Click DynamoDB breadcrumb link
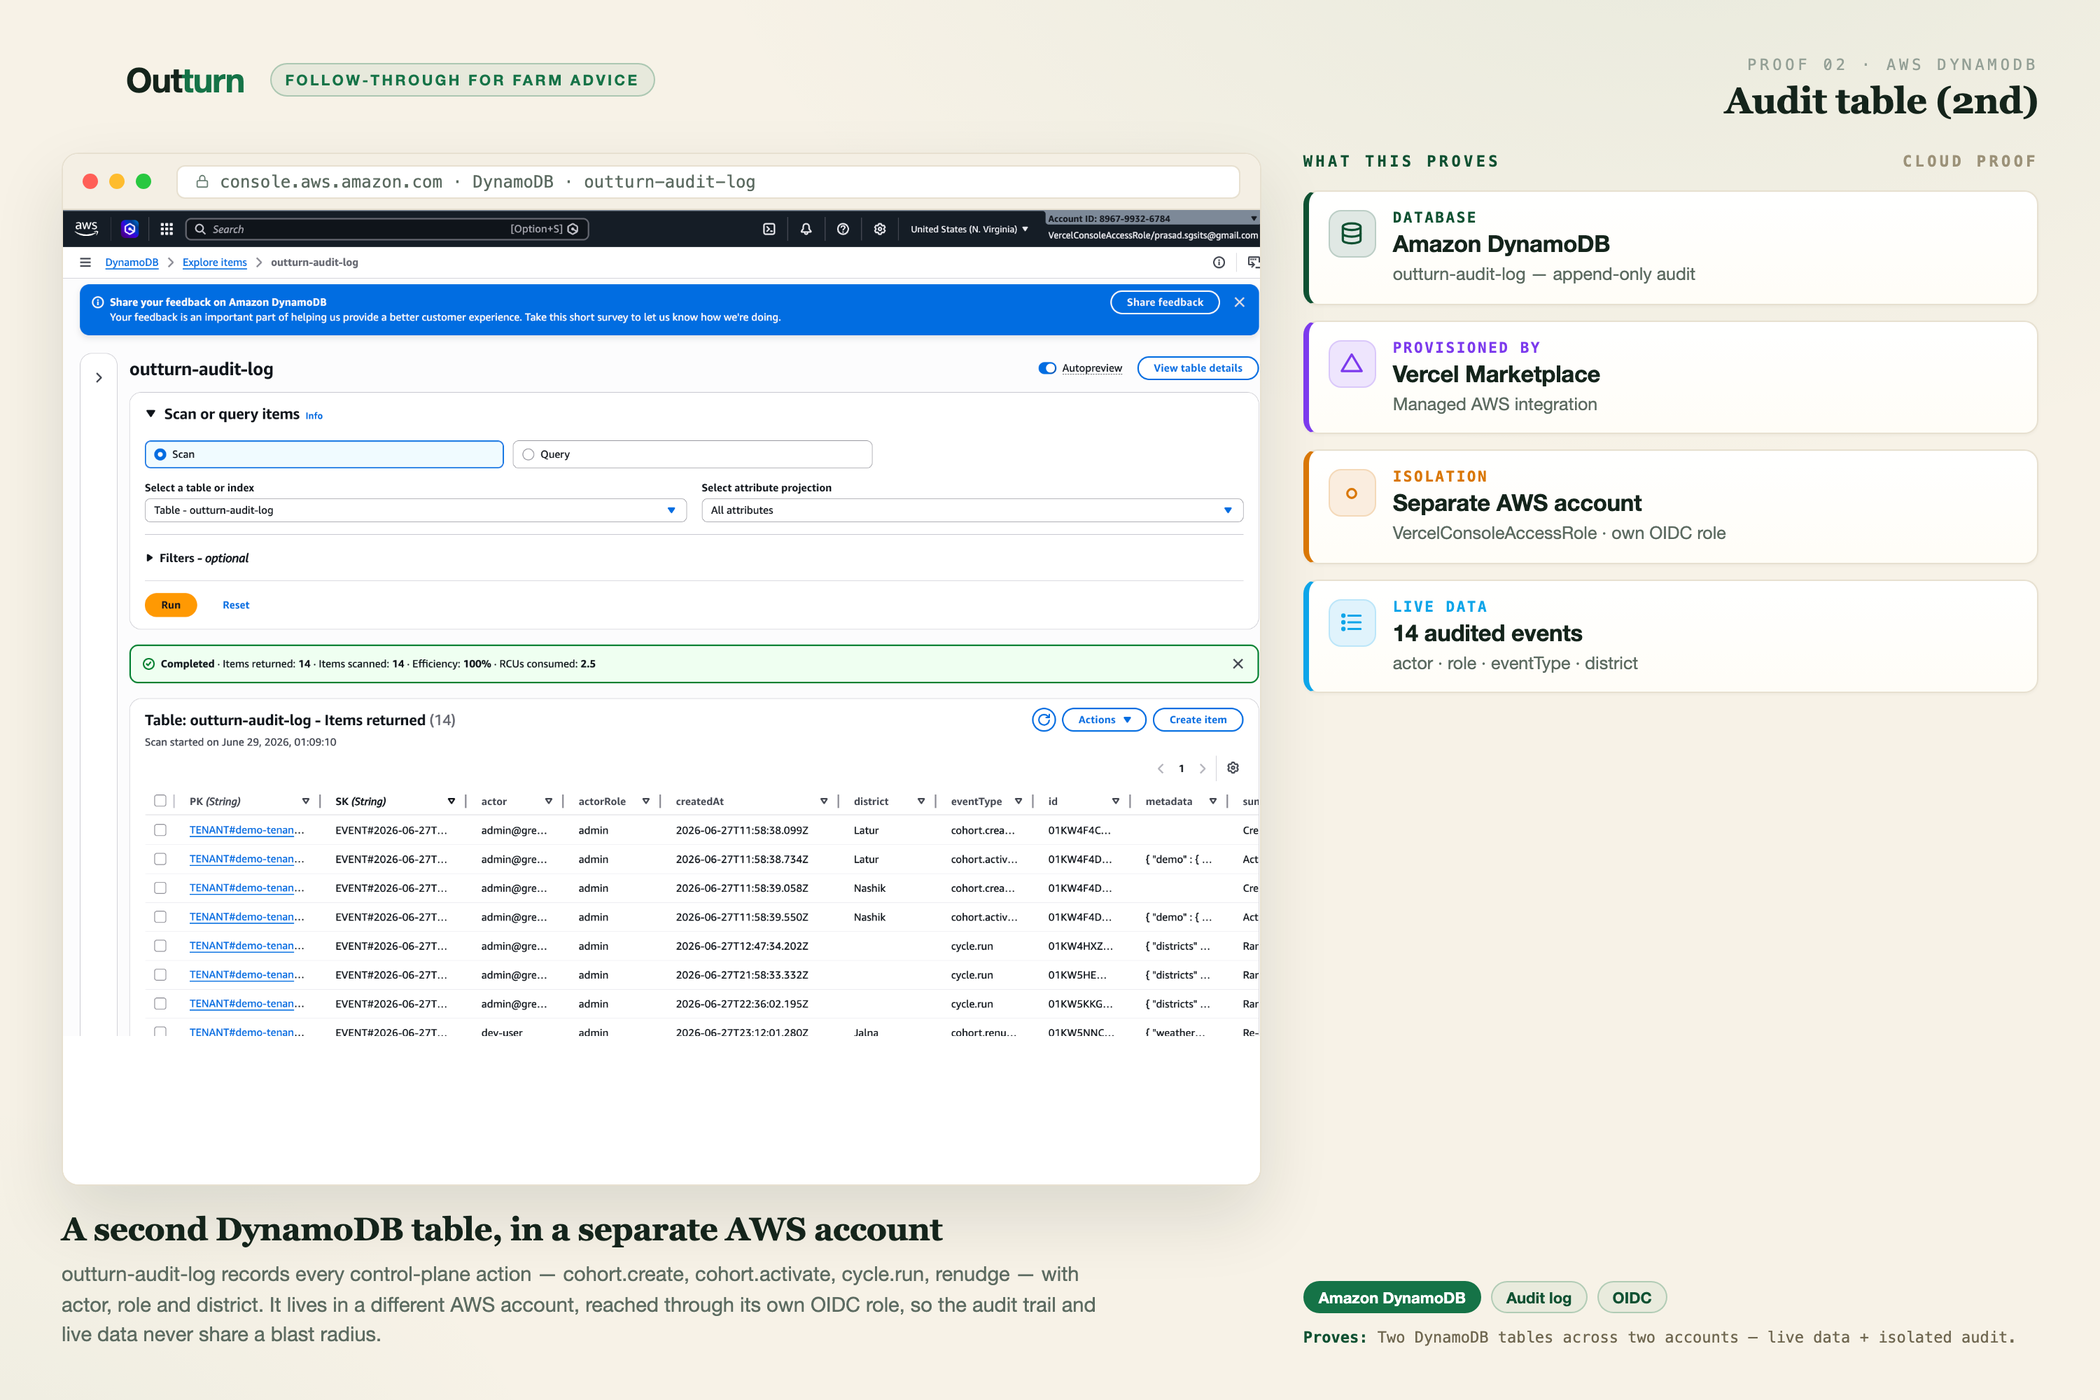This screenshot has width=2100, height=1400. 132,262
